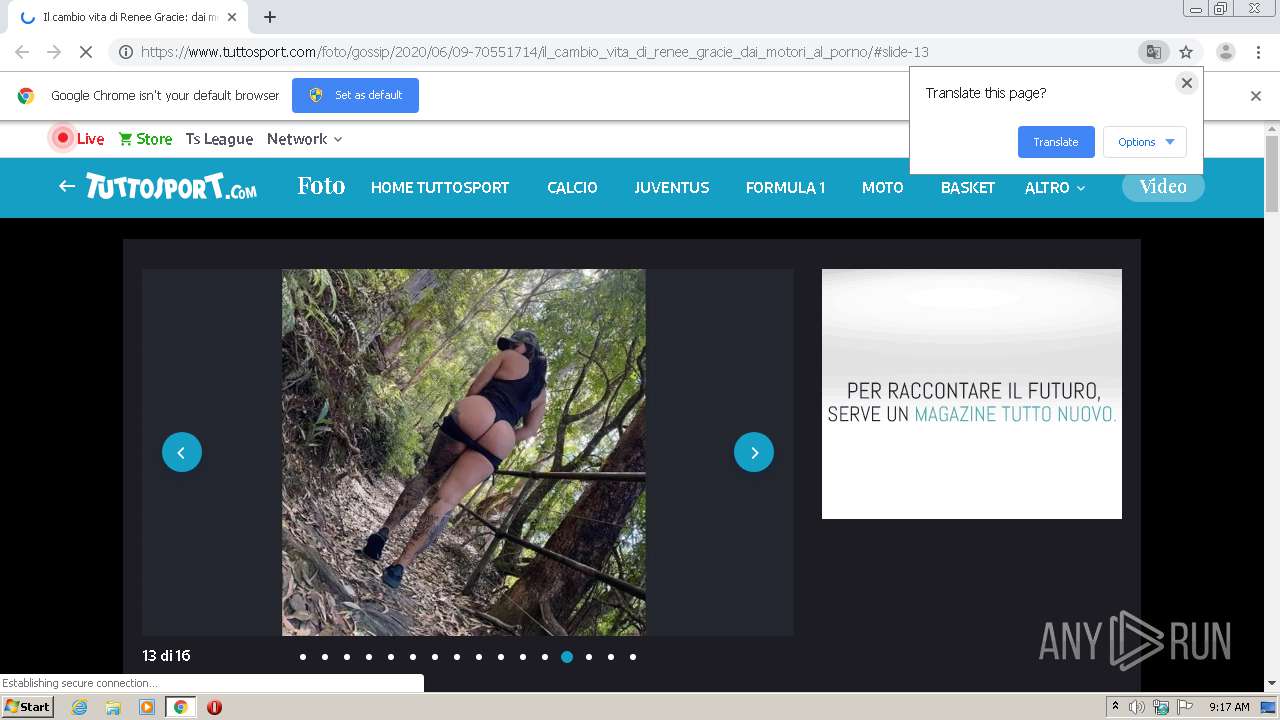This screenshot has height=720, width=1280.
Task: Bookmark this page with the star
Action: tap(1186, 52)
